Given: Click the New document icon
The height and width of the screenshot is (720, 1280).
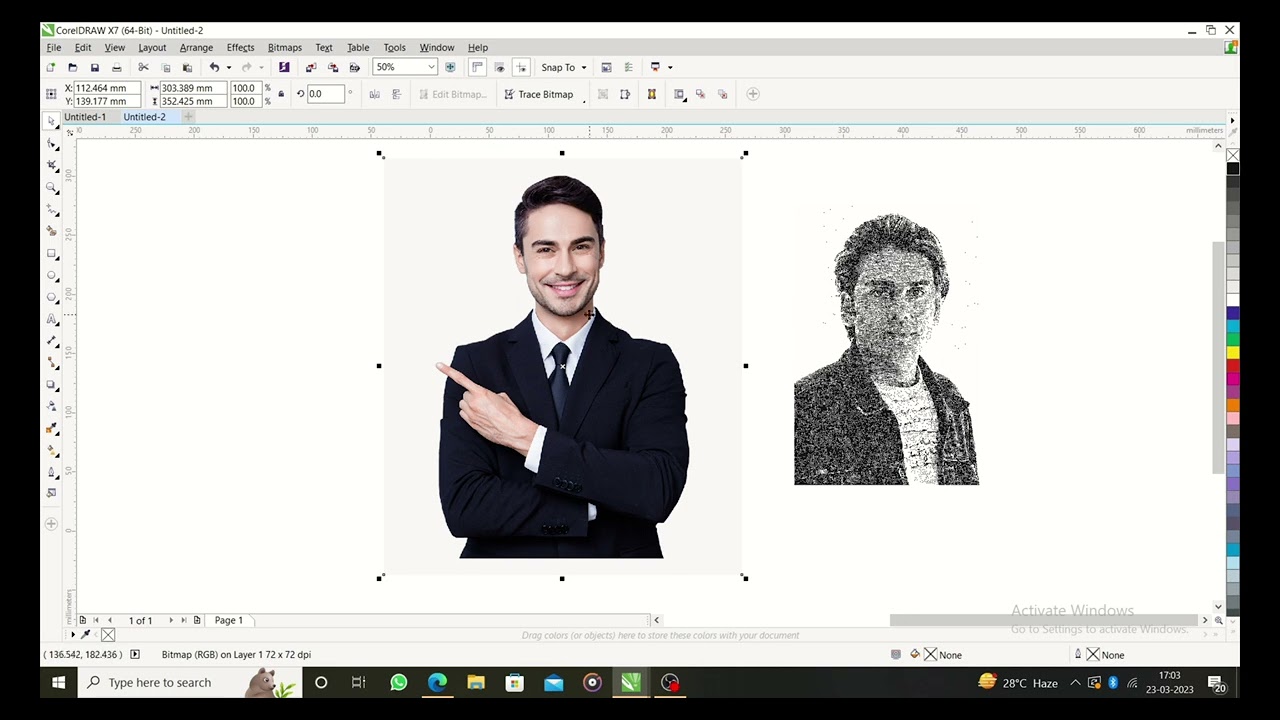Looking at the screenshot, I should (51, 67).
